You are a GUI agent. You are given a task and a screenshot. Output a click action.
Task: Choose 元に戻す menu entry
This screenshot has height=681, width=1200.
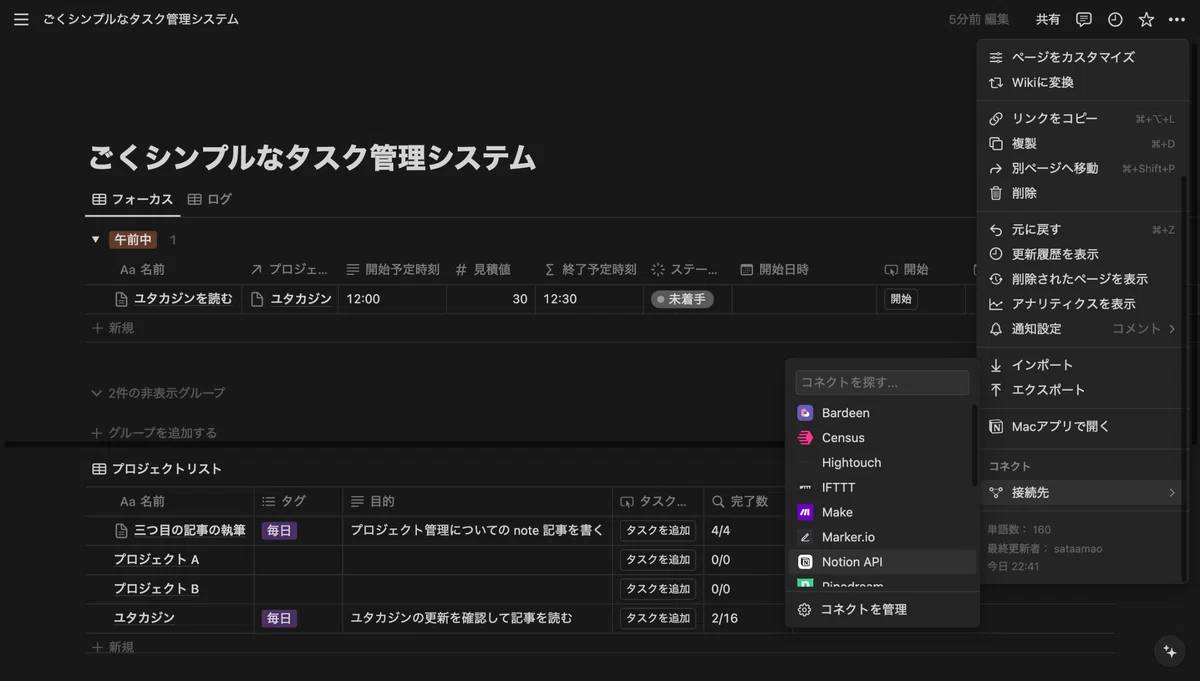pos(1082,230)
